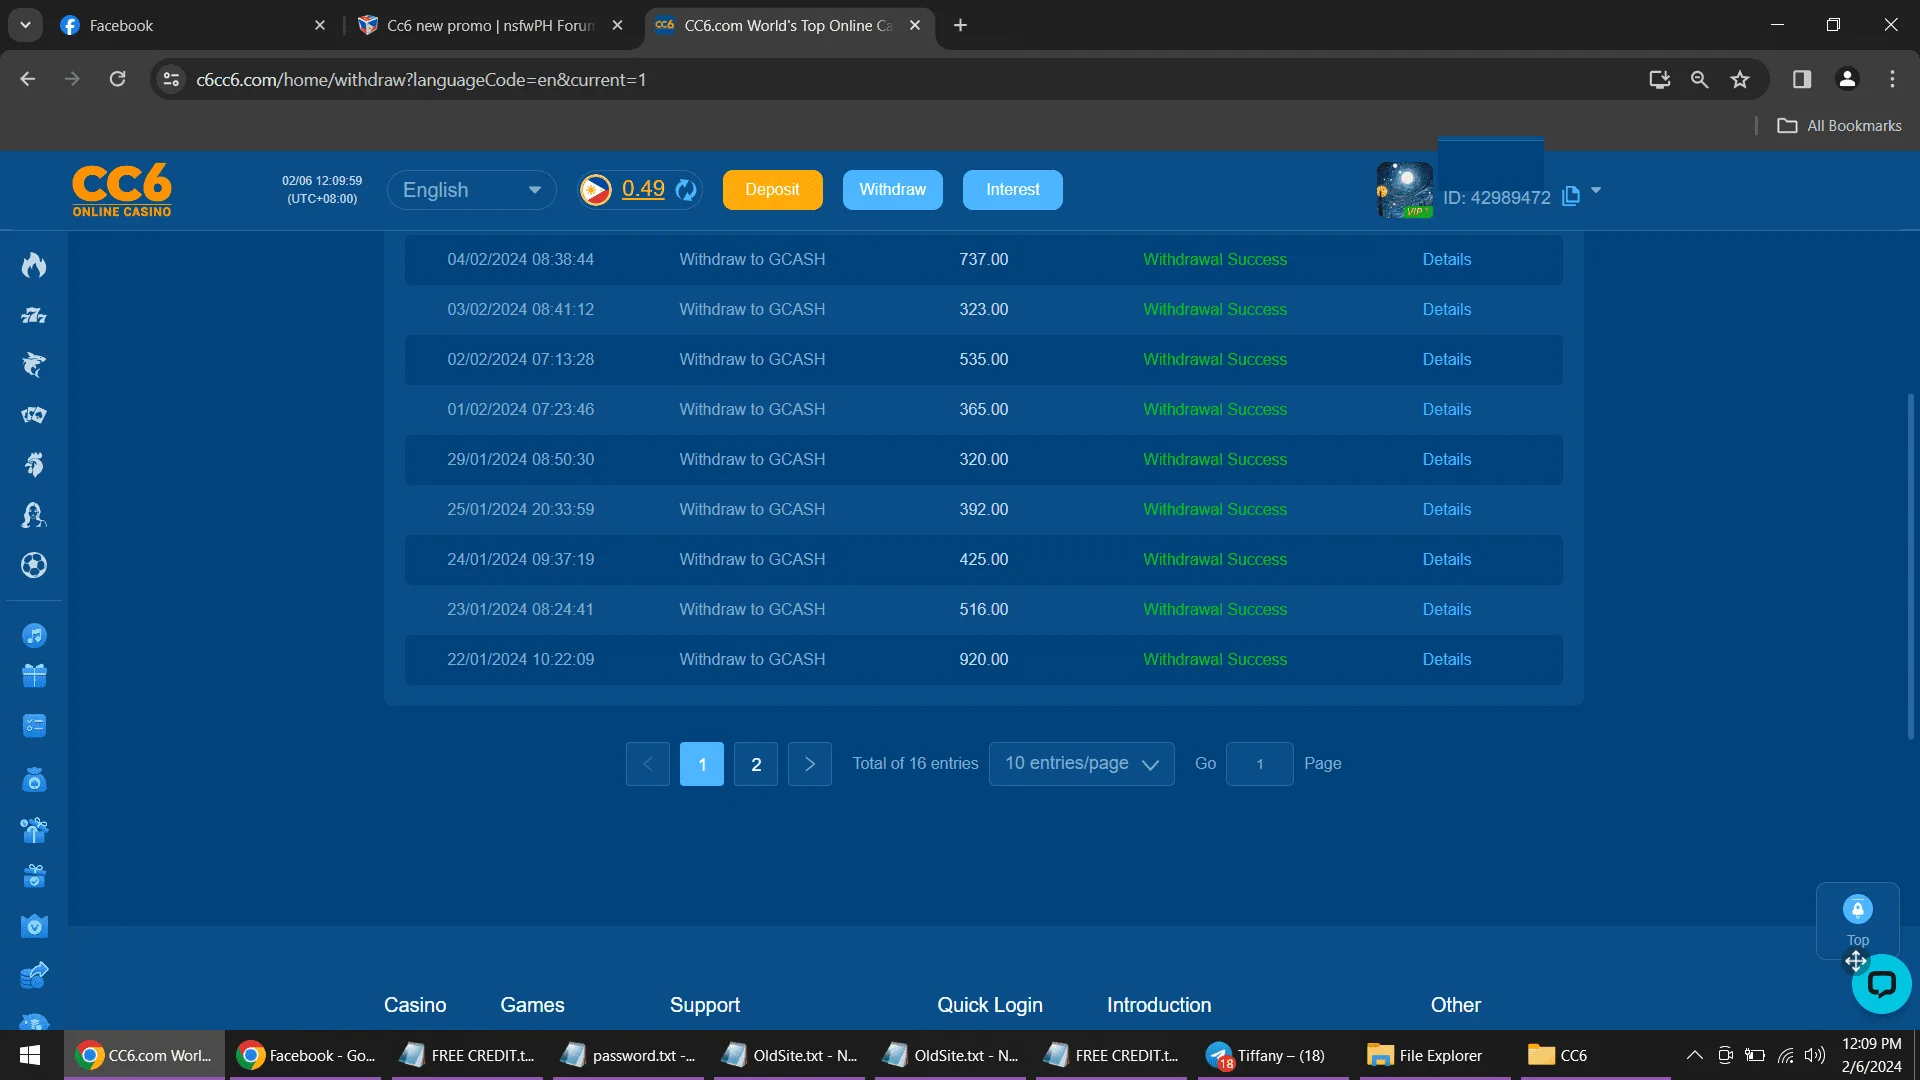Screen dimensions: 1920x1080
Task: Open the browser zoom magnifier icon
Action: tap(1699, 80)
